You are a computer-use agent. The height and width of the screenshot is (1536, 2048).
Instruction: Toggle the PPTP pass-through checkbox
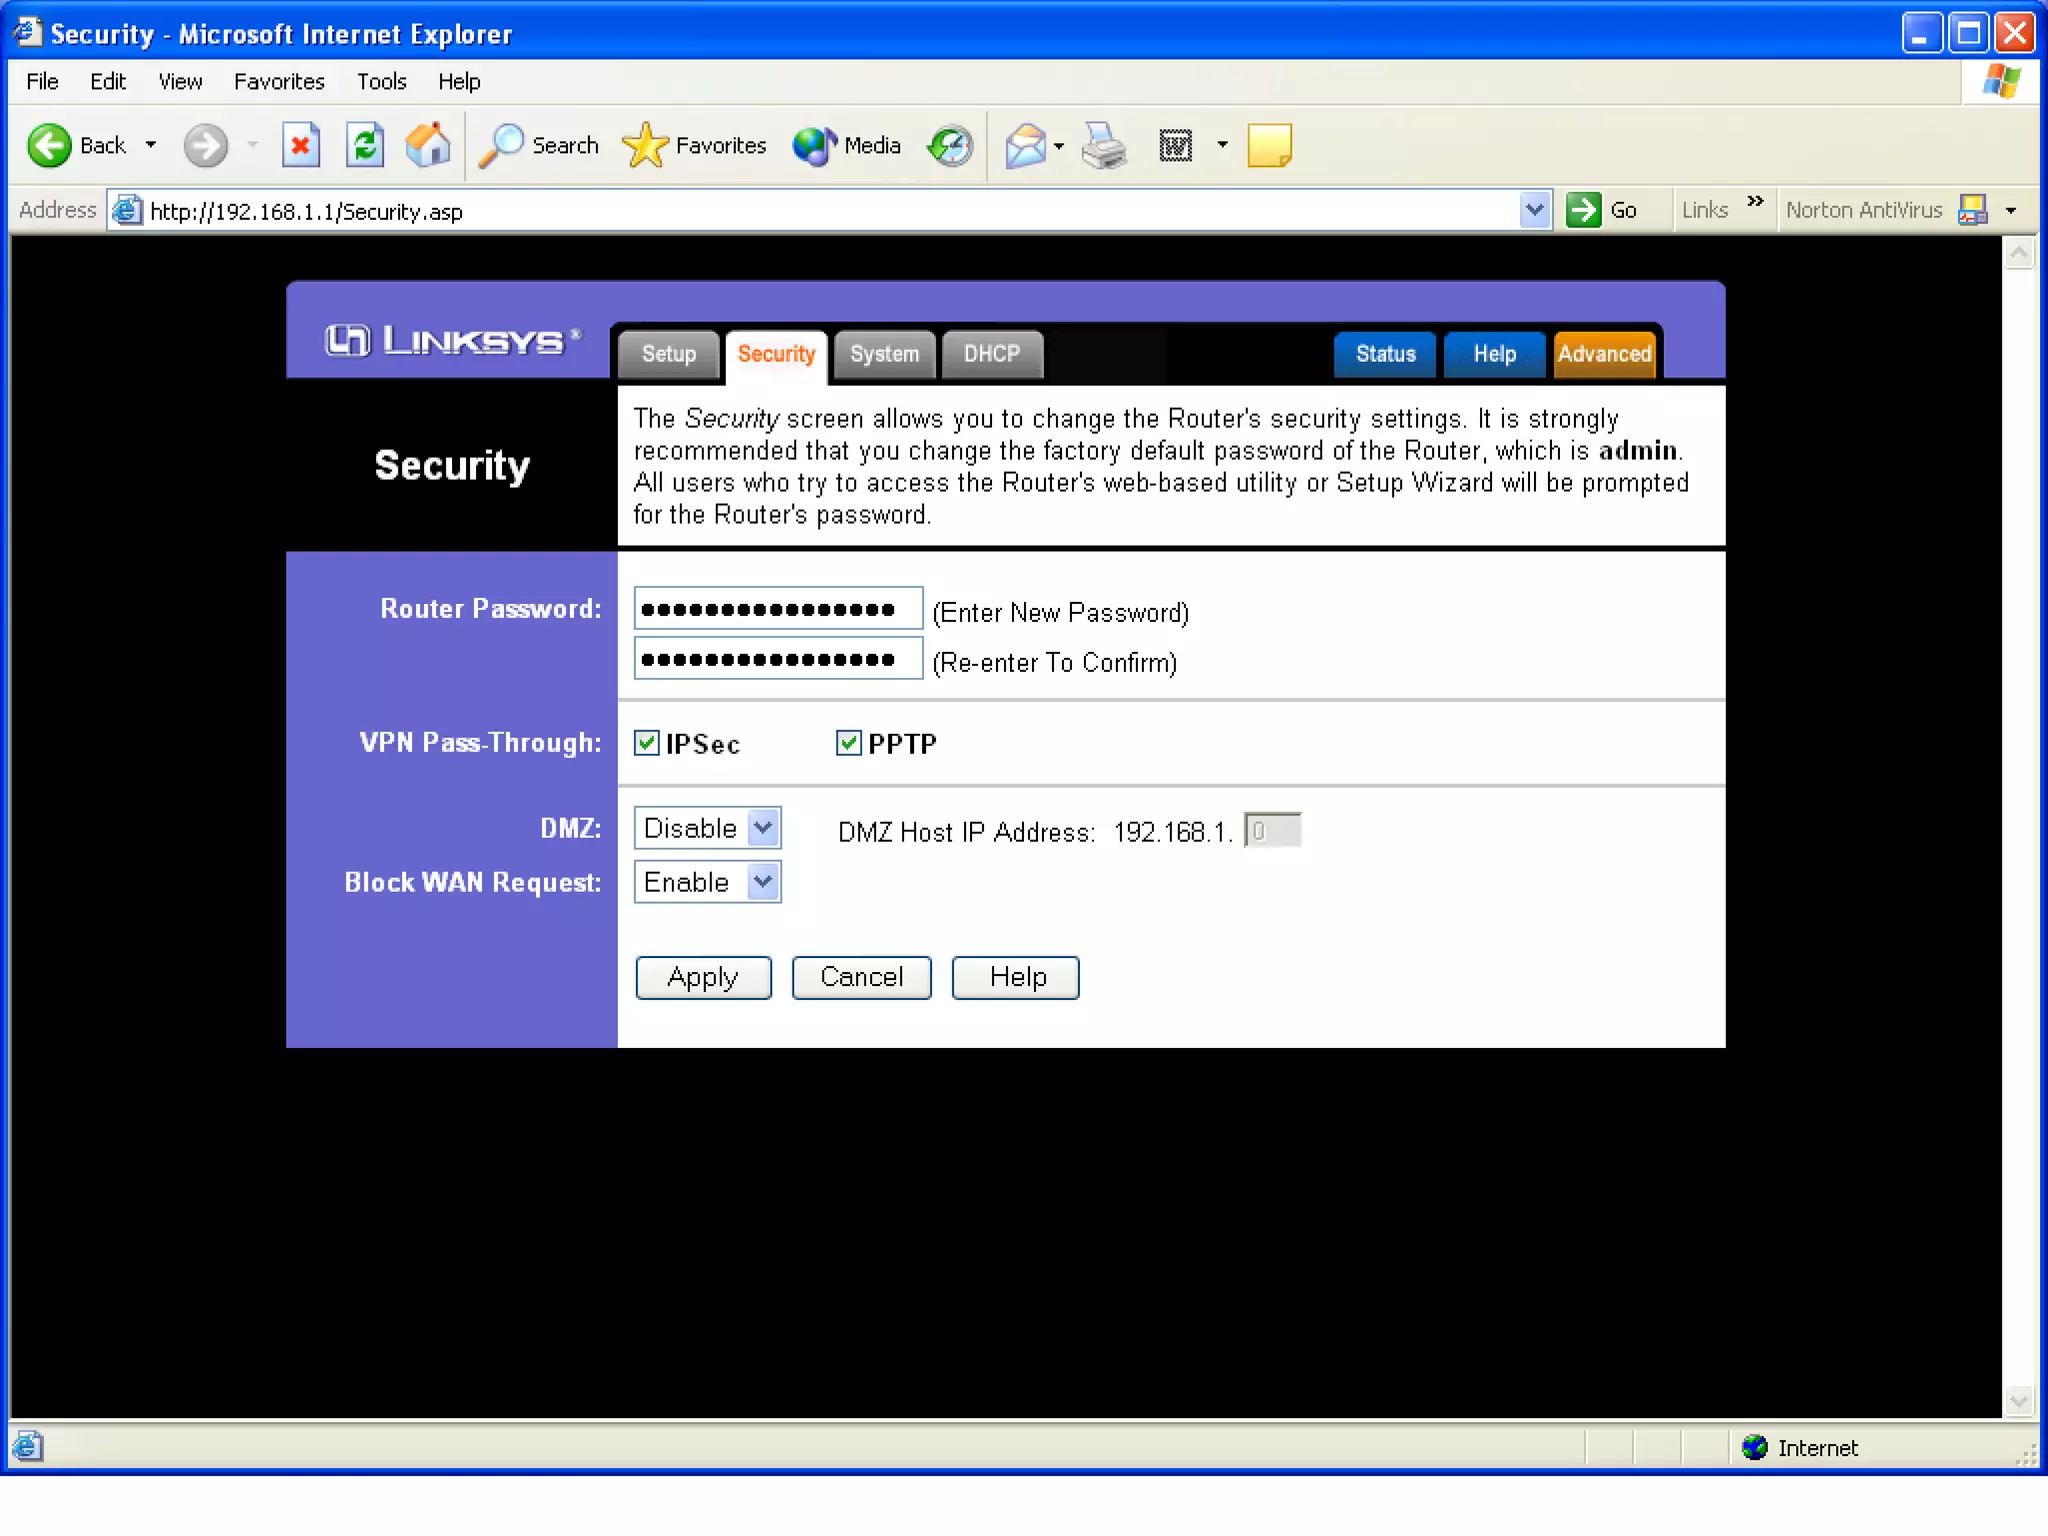(848, 743)
